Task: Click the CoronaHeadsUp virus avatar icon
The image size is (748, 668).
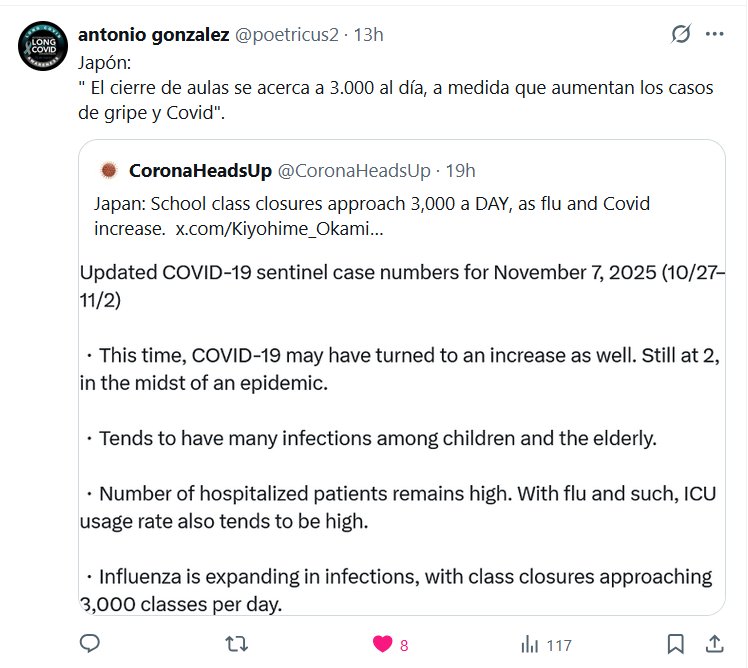Action: click(x=108, y=170)
